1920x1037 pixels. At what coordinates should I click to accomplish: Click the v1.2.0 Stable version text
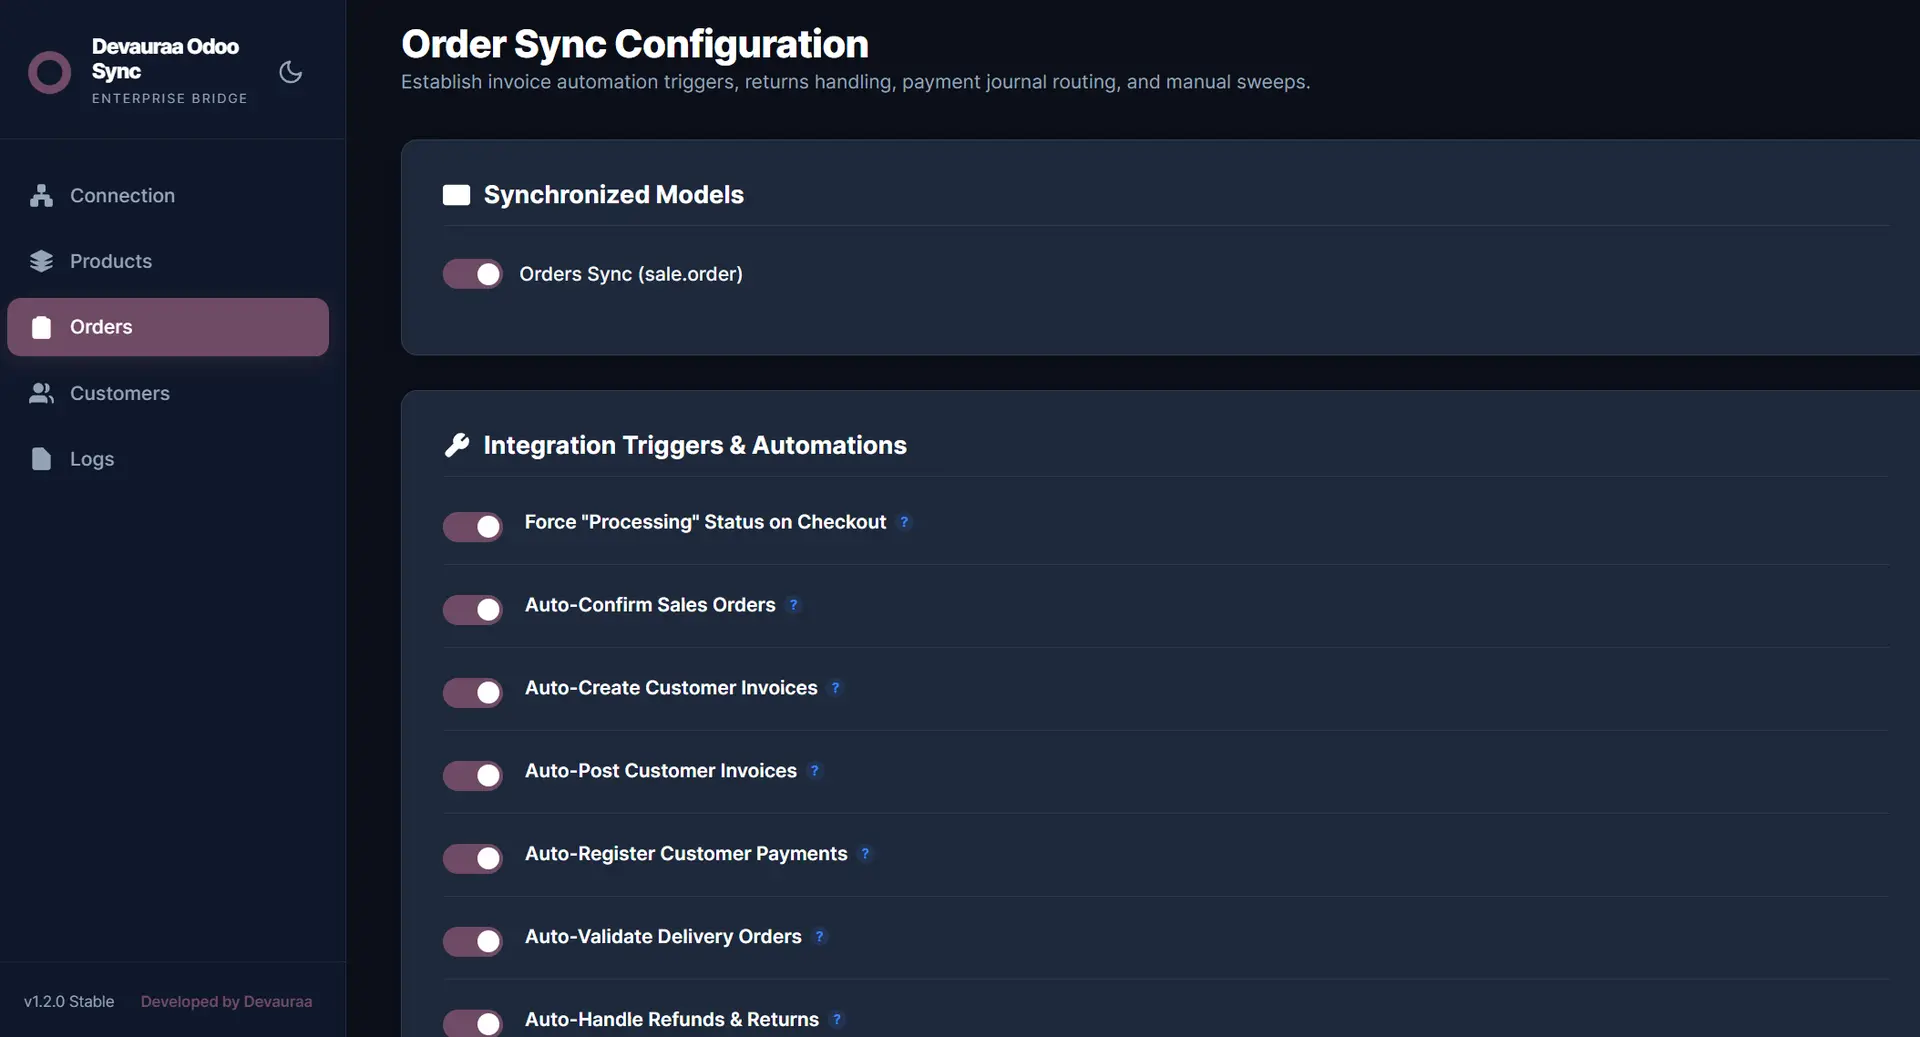click(x=69, y=1002)
